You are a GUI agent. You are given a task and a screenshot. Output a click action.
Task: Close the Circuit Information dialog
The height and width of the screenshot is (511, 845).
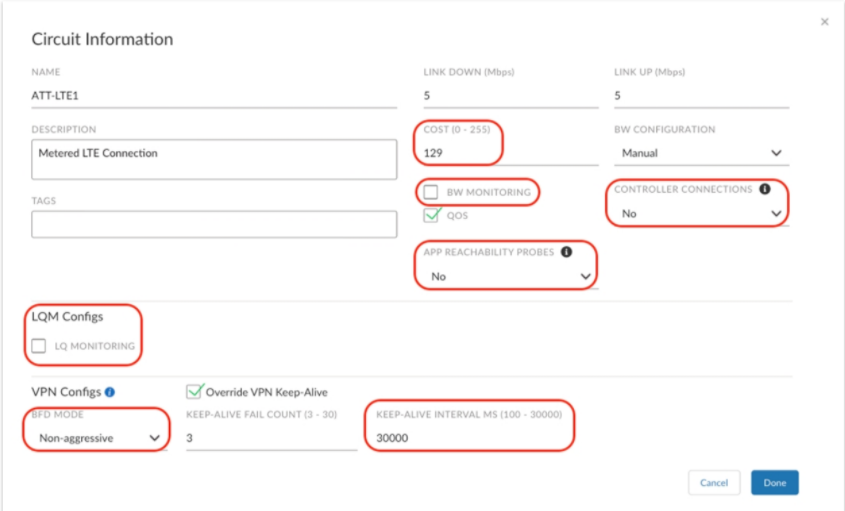[x=824, y=22]
